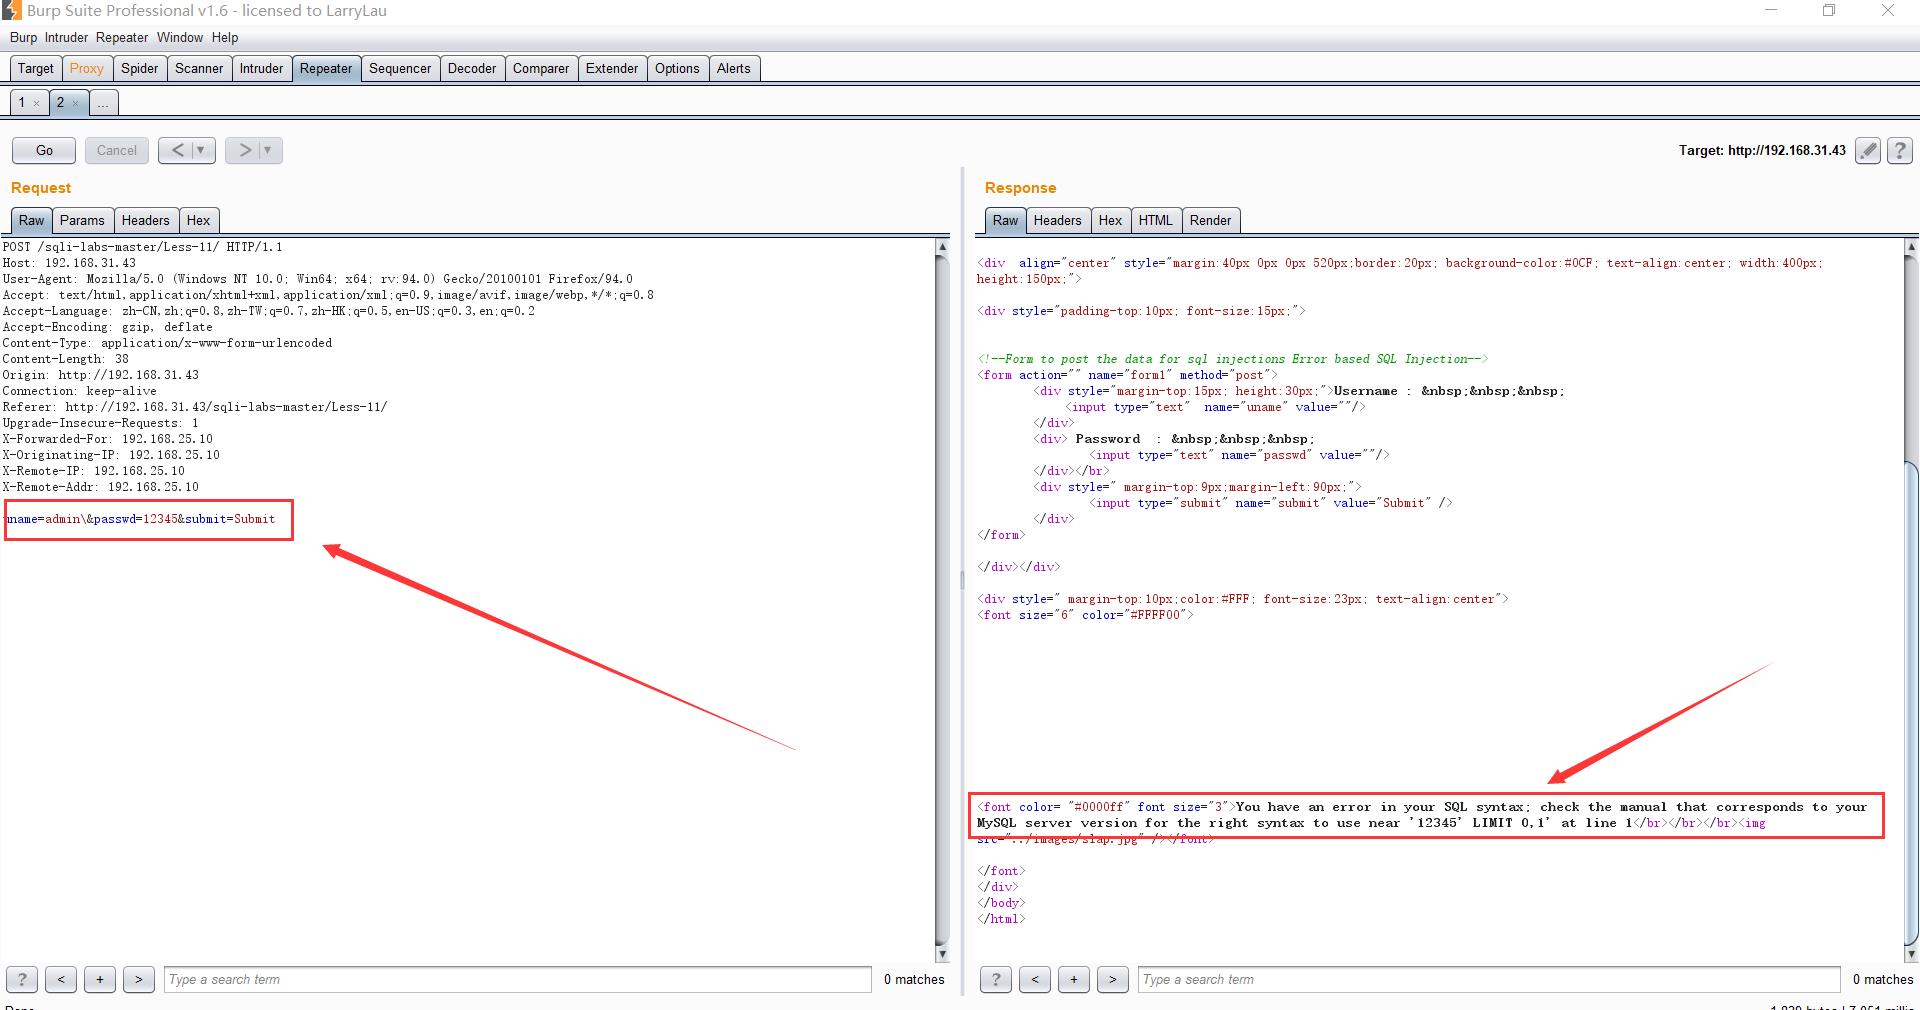Click the Target: http://192.168.31.43 label
The image size is (1920, 1010).
pyautogui.click(x=1762, y=151)
